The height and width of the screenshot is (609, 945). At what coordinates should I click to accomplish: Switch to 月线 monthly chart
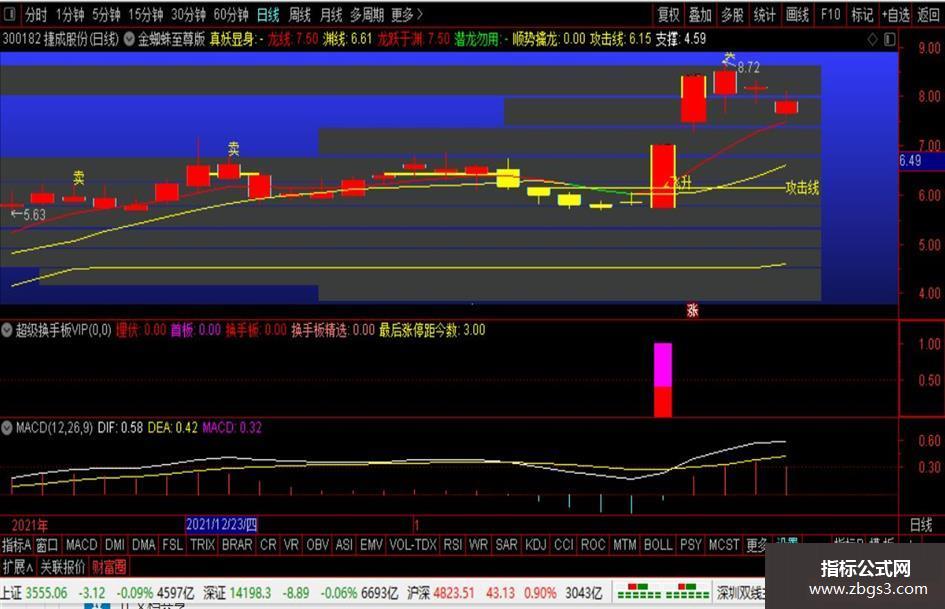click(331, 14)
